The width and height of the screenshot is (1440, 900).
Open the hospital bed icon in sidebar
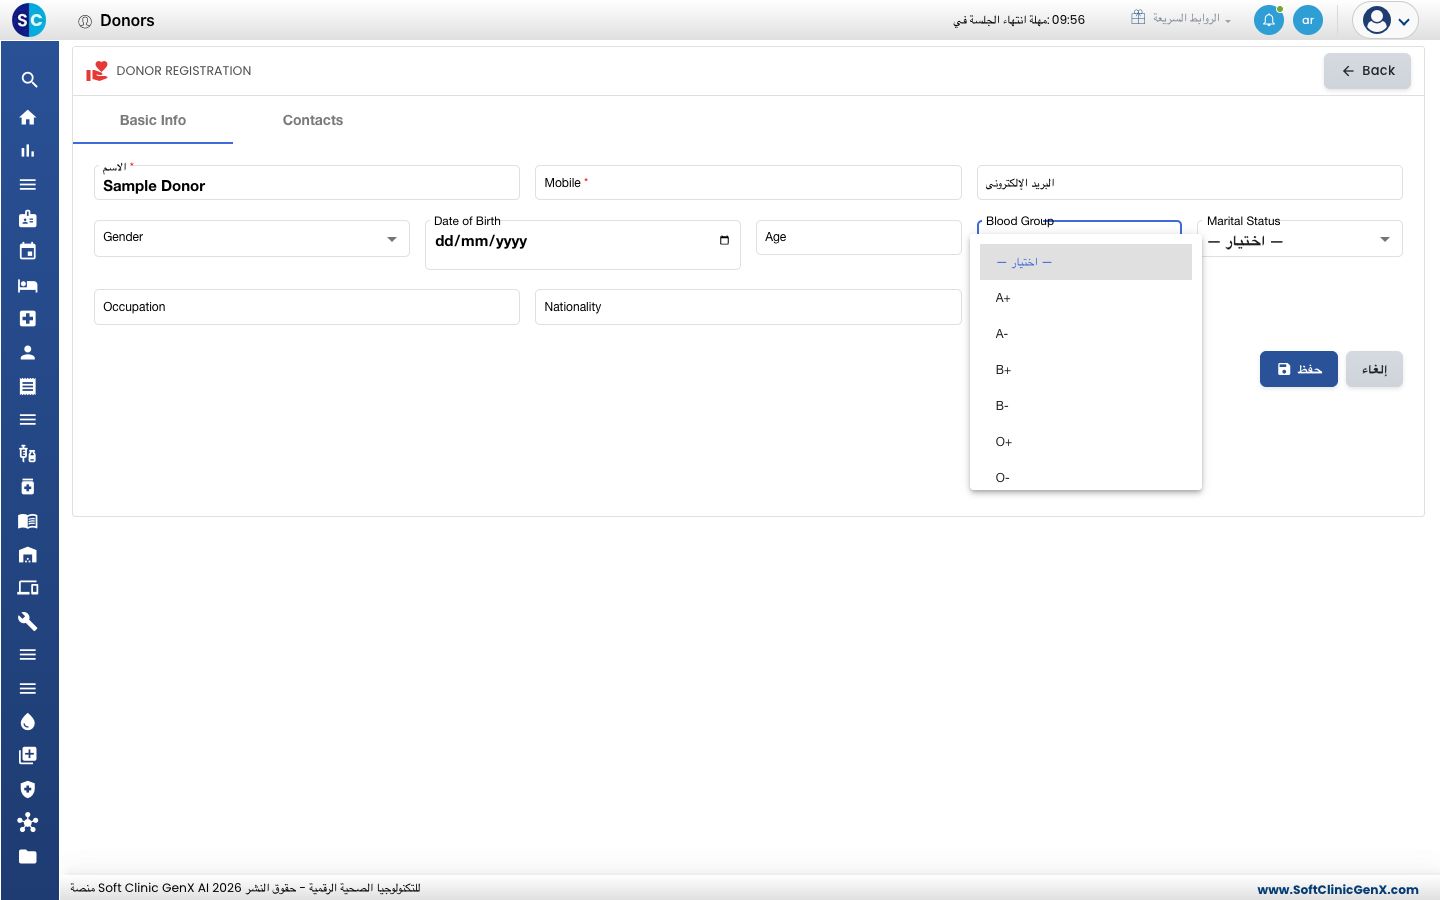pyautogui.click(x=28, y=285)
